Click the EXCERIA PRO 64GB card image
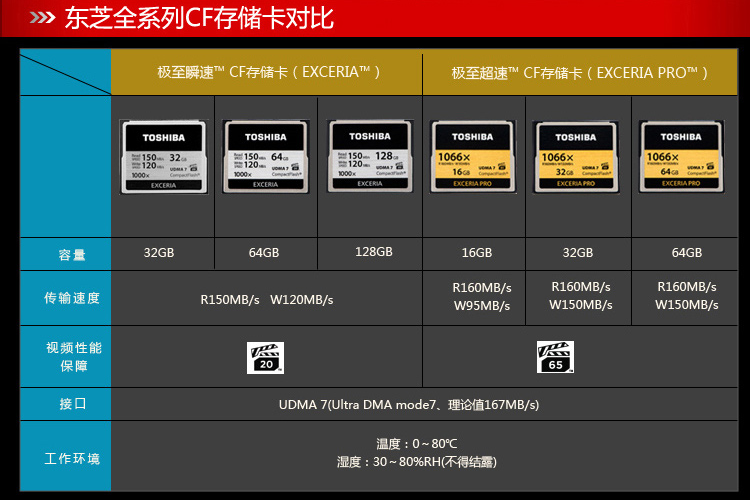Screen dimensions: 751x500 [x=681, y=157]
